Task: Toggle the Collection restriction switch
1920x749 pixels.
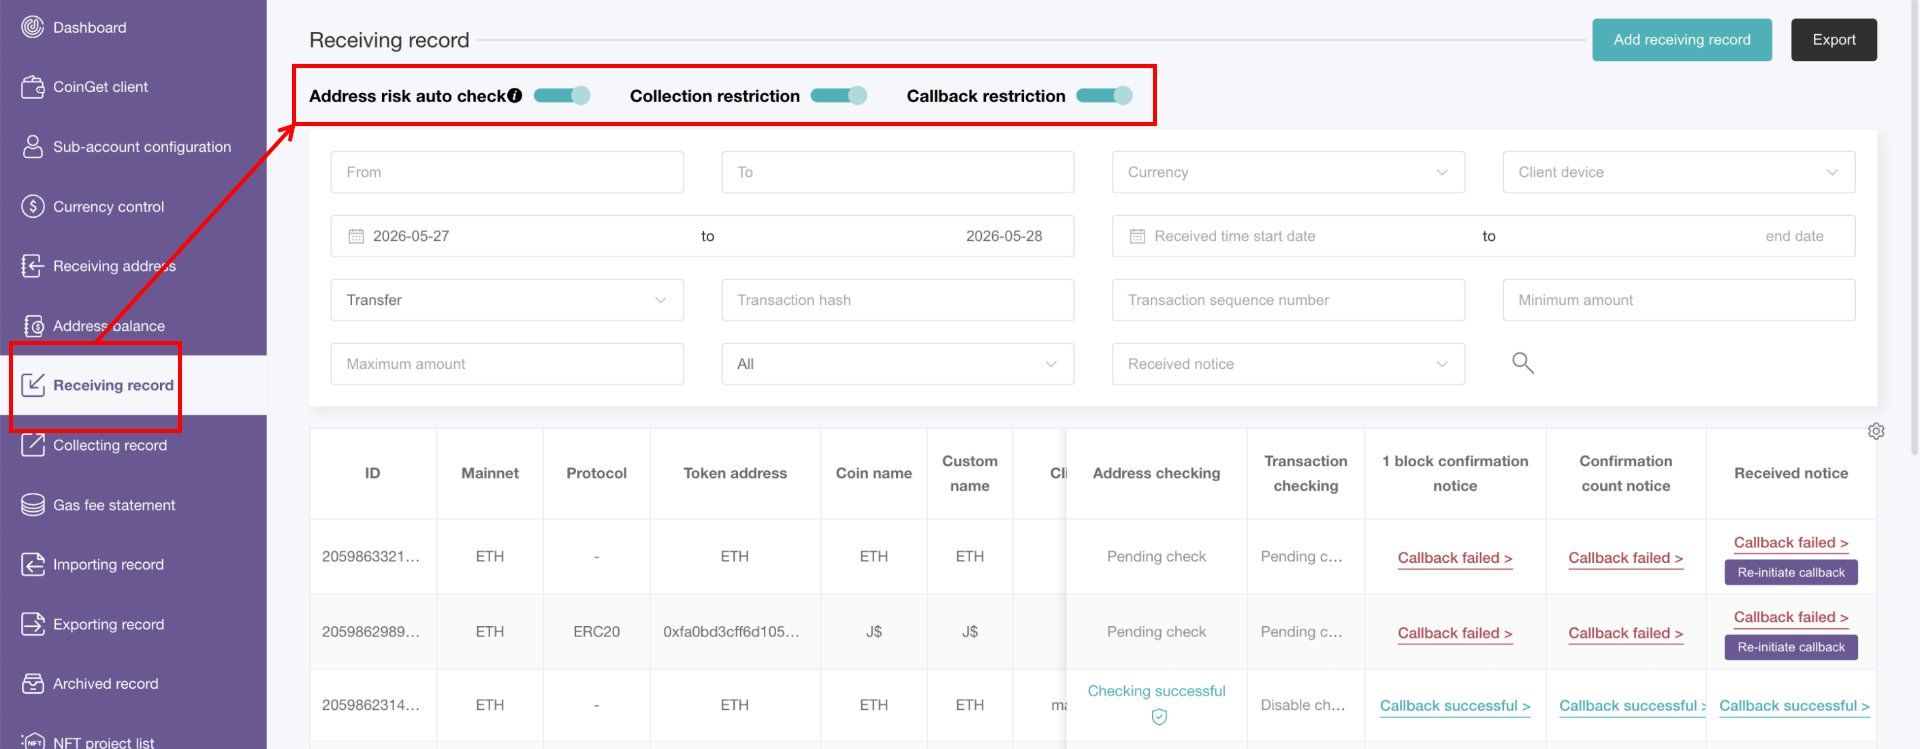Action: coord(838,96)
